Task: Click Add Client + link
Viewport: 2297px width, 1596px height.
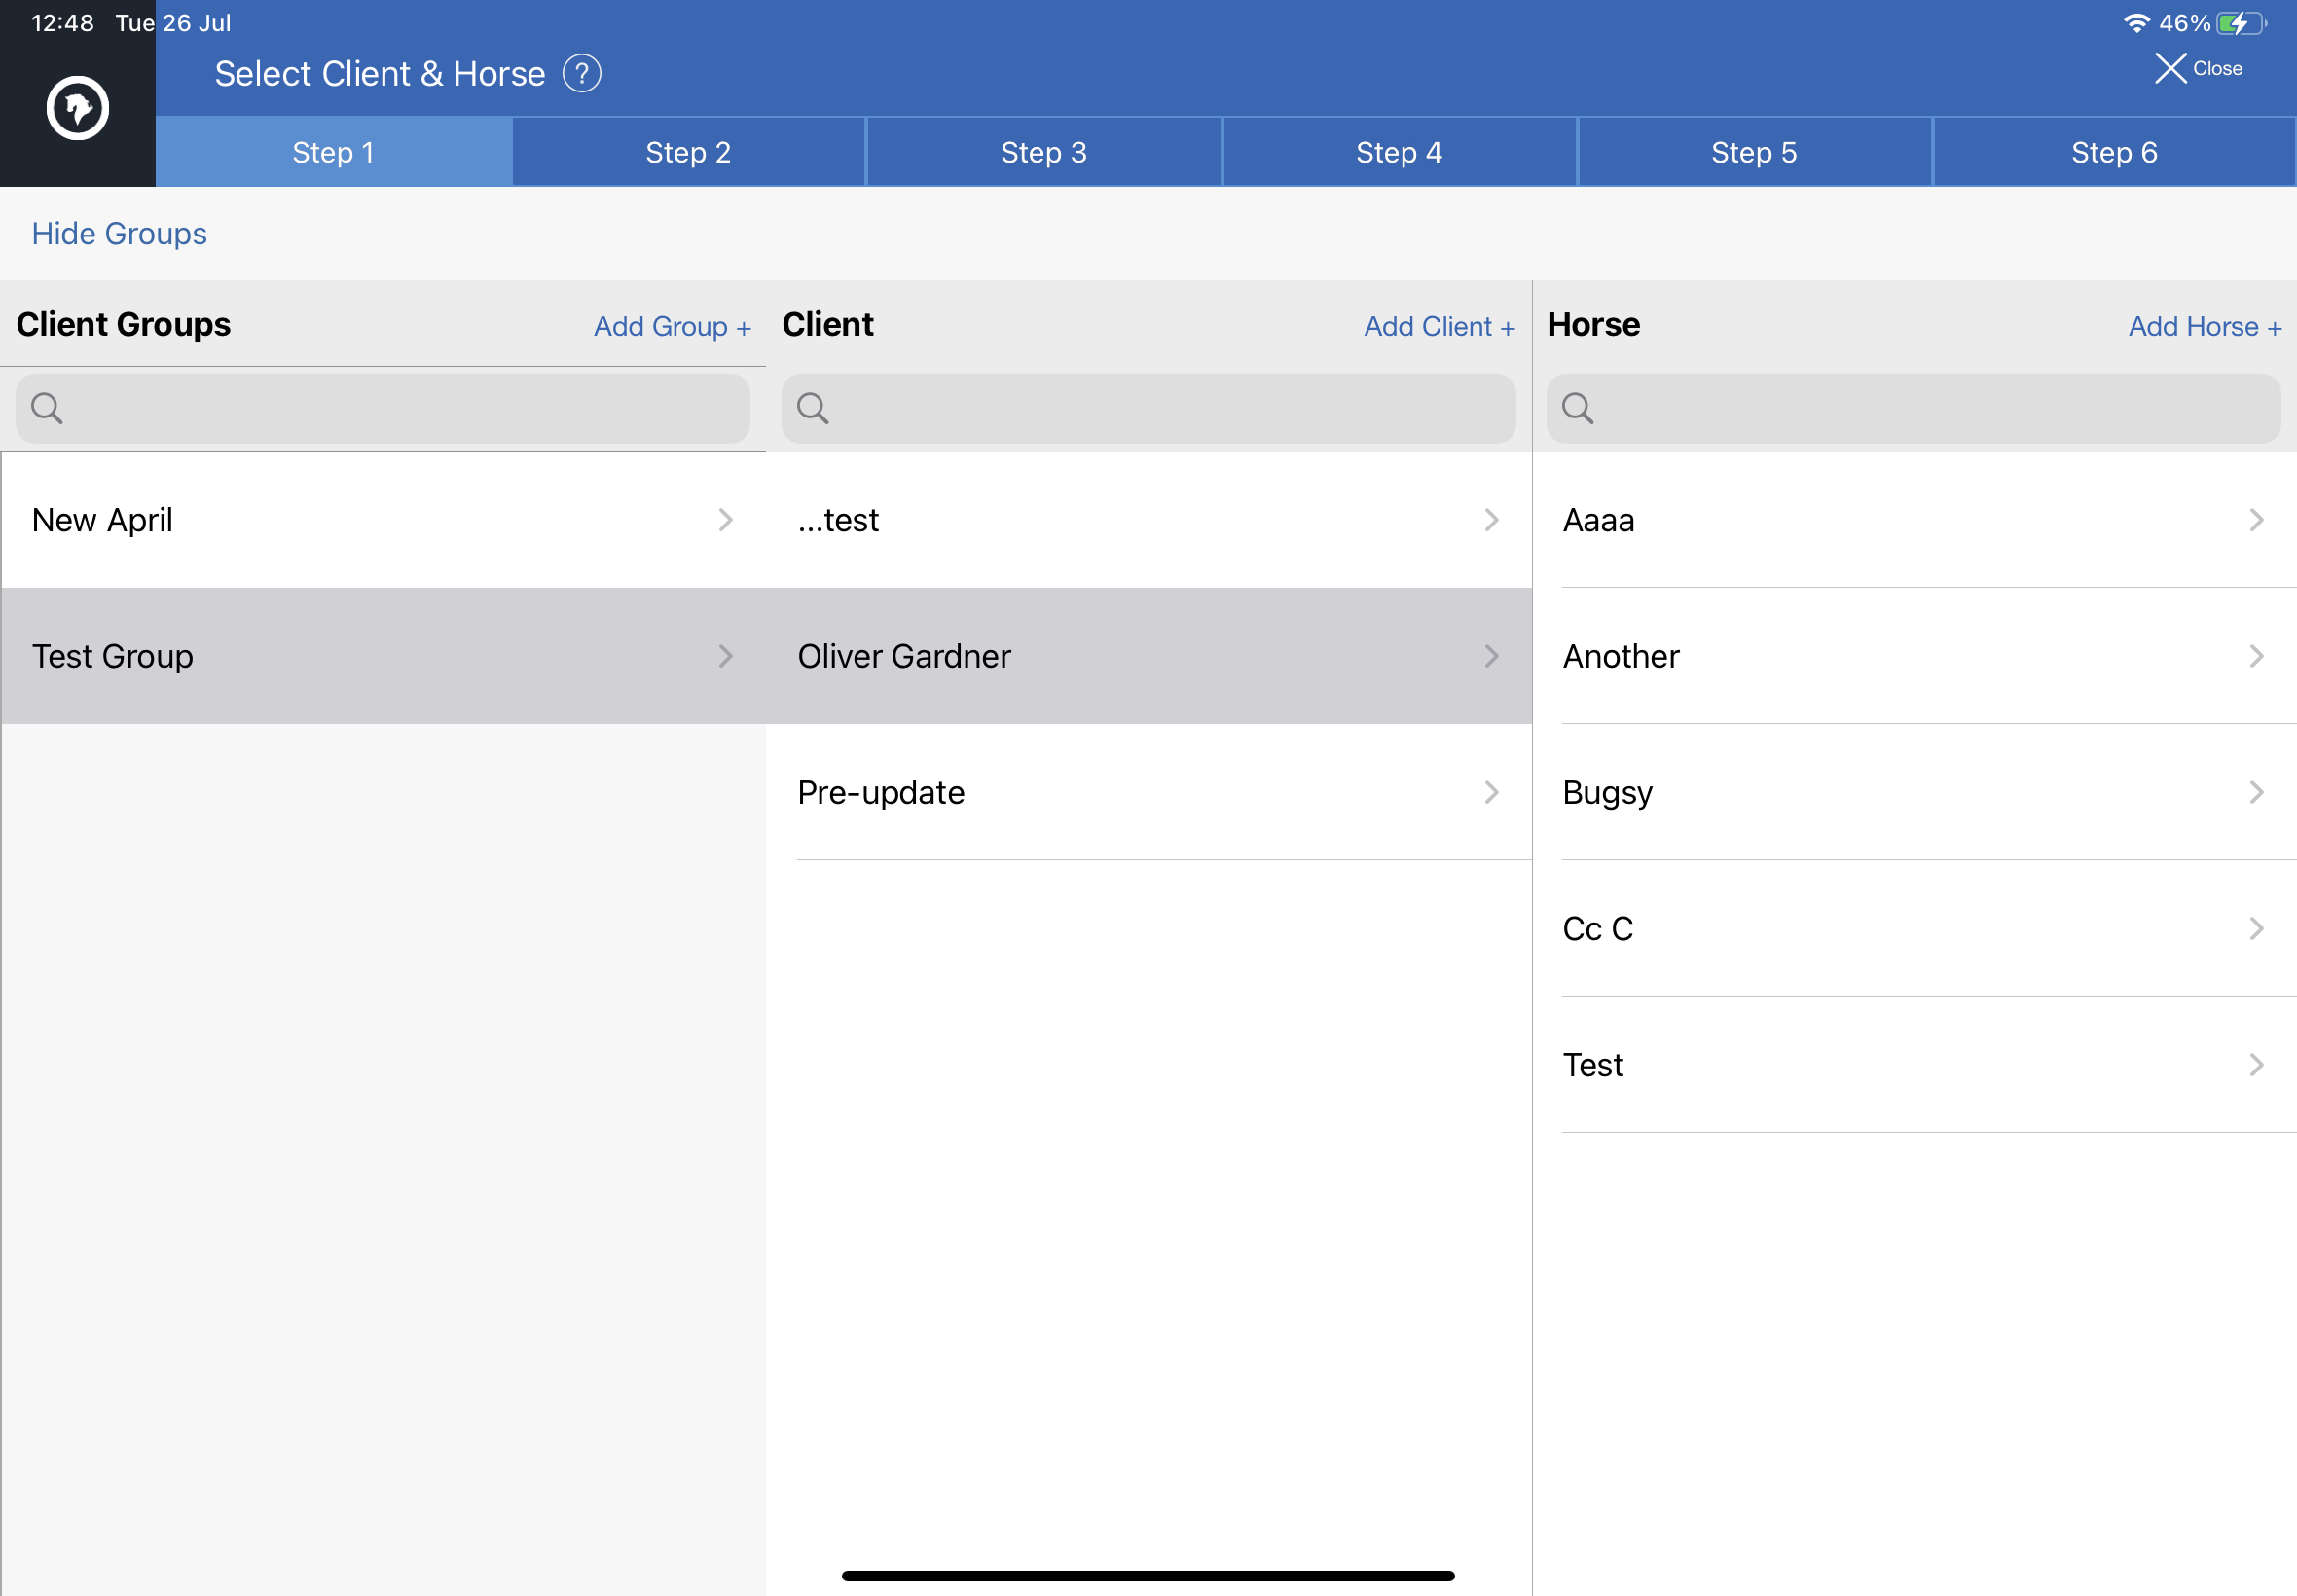Action: [1439, 326]
